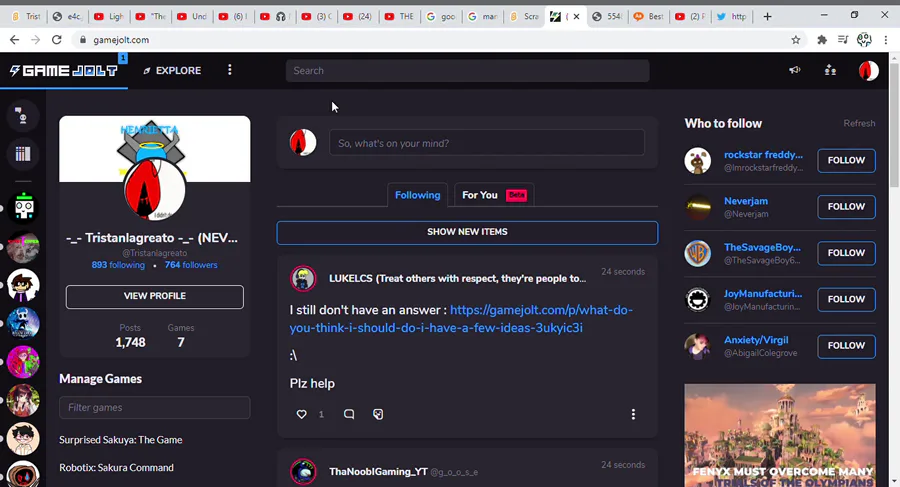900x487 pixels.
Task: Open ThaNooblGaming_YT profile name
Action: pos(378,471)
